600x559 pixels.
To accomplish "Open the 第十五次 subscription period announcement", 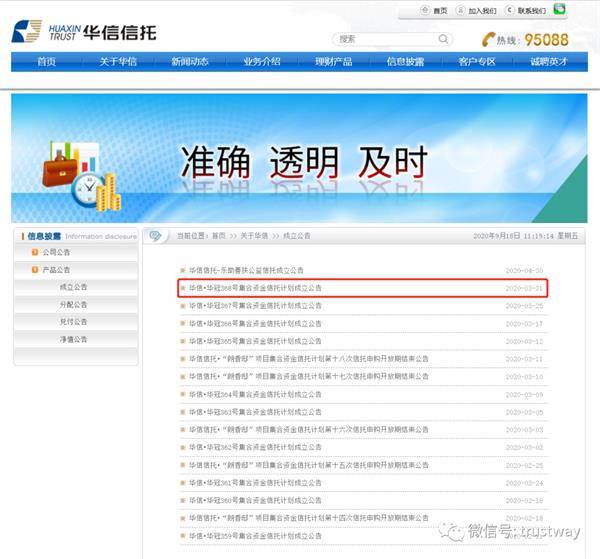I will point(308,465).
